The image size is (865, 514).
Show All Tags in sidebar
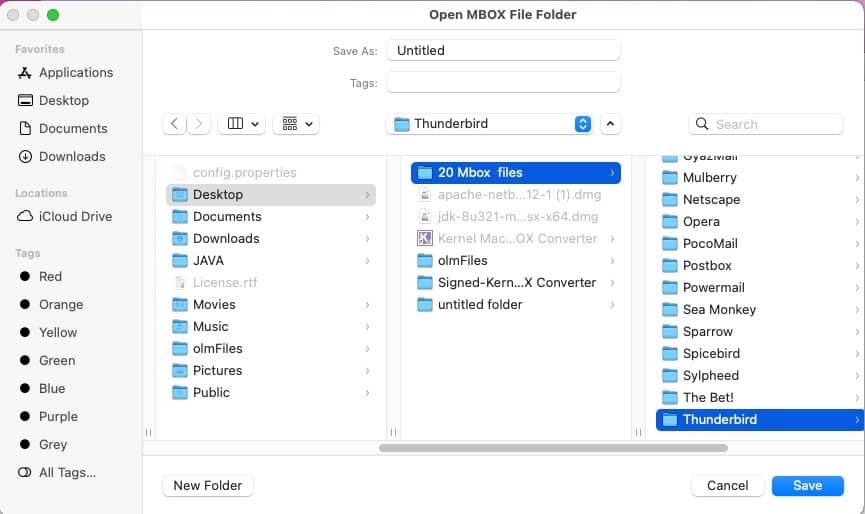(57, 473)
